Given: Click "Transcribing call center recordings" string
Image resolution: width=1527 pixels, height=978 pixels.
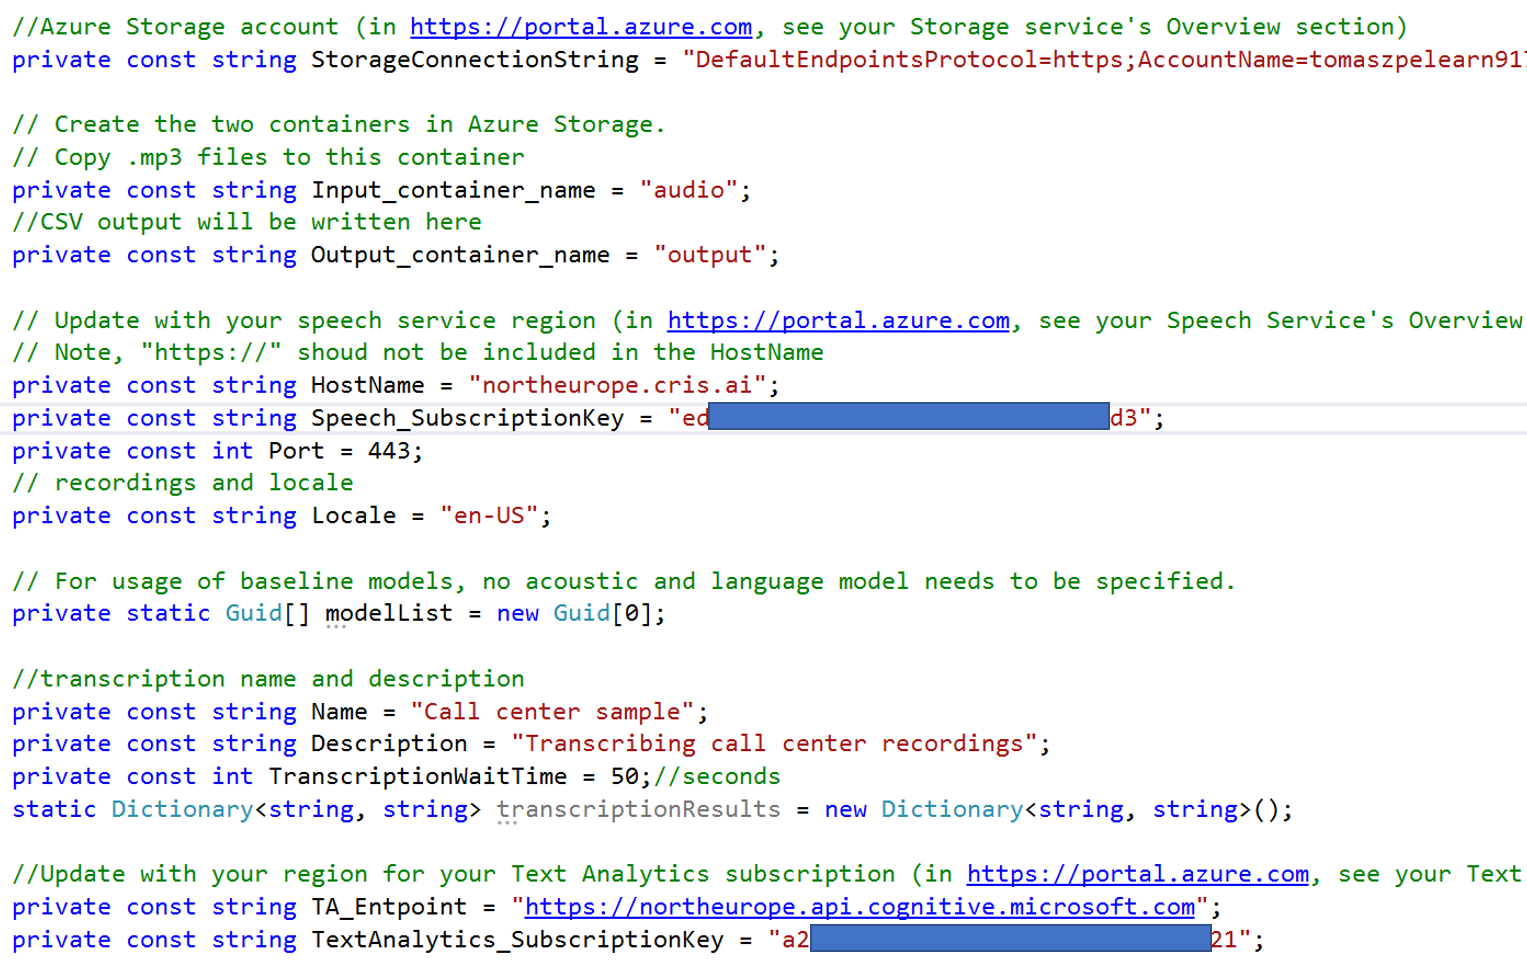Looking at the screenshot, I should [x=774, y=744].
